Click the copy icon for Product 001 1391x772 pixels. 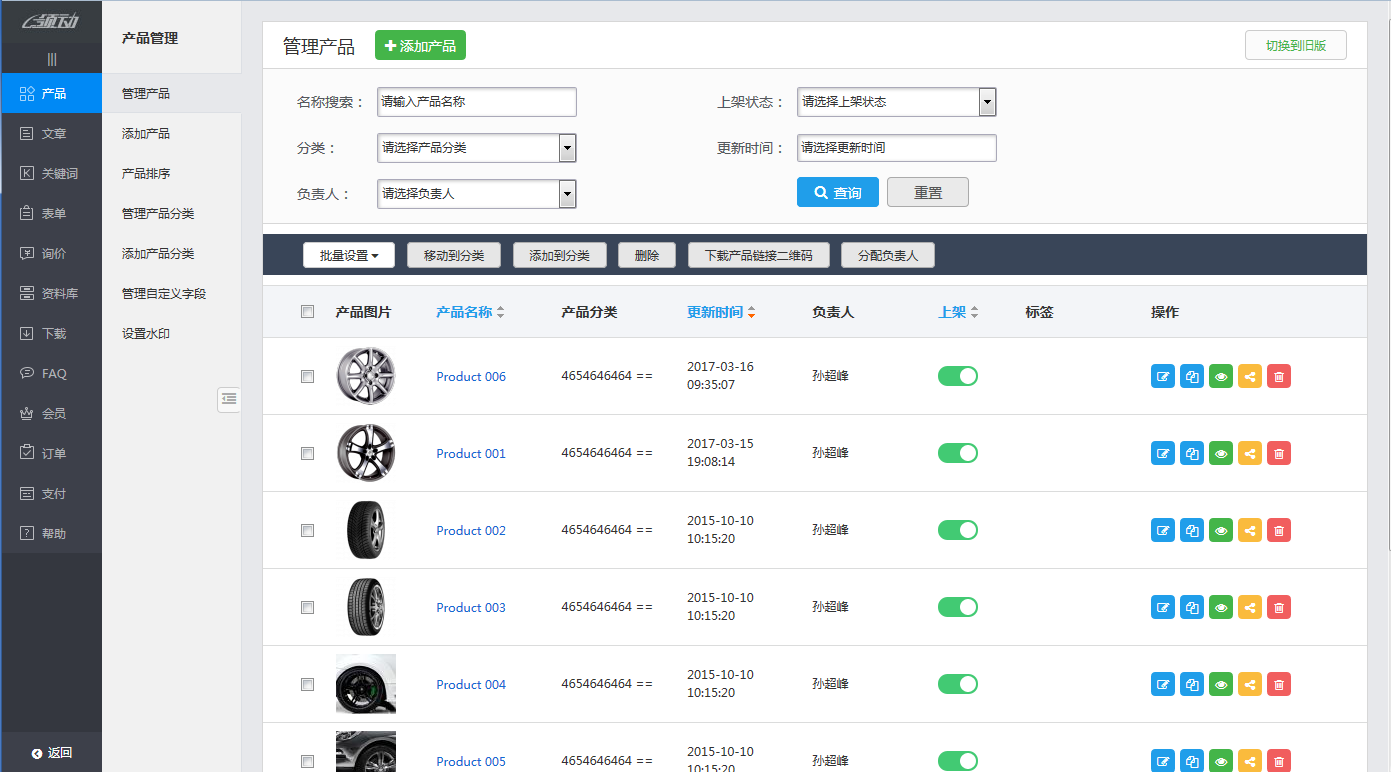1192,453
